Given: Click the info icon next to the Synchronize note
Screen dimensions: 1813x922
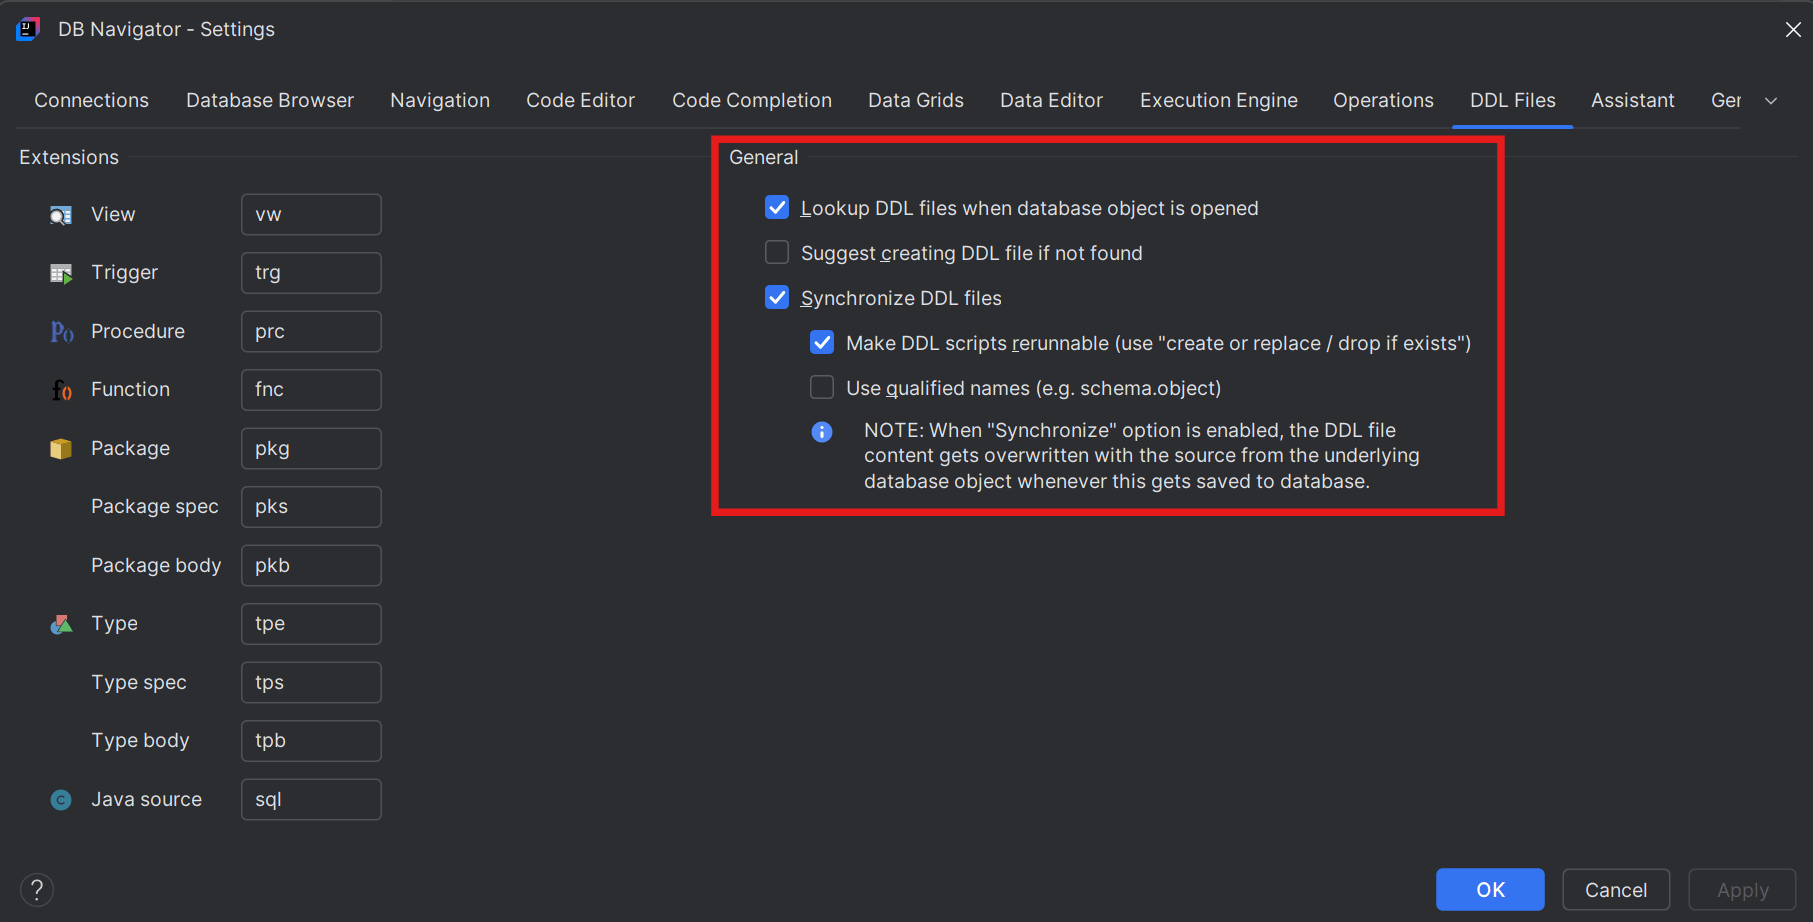Looking at the screenshot, I should click(x=821, y=431).
